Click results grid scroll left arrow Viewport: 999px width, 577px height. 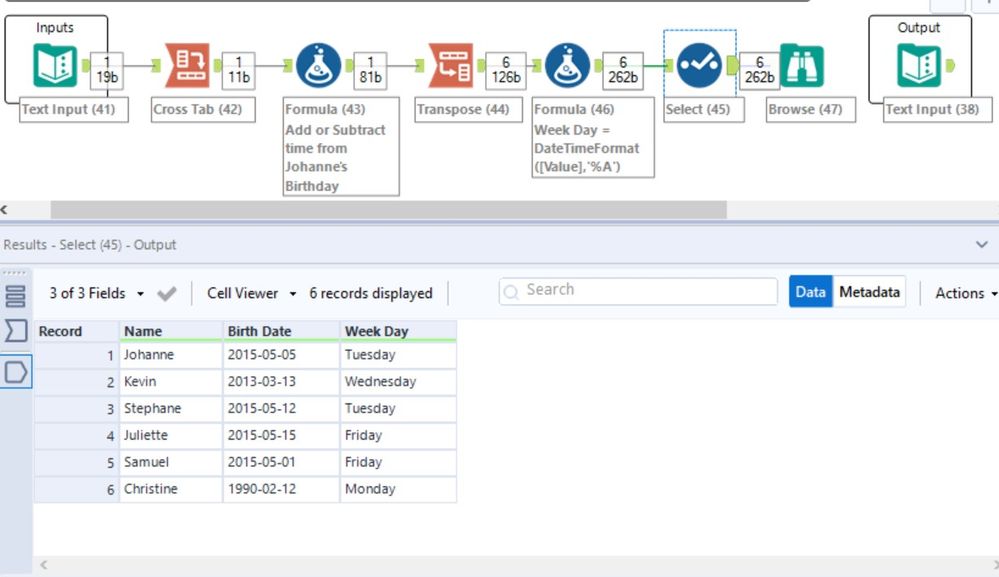pyautogui.click(x=44, y=565)
